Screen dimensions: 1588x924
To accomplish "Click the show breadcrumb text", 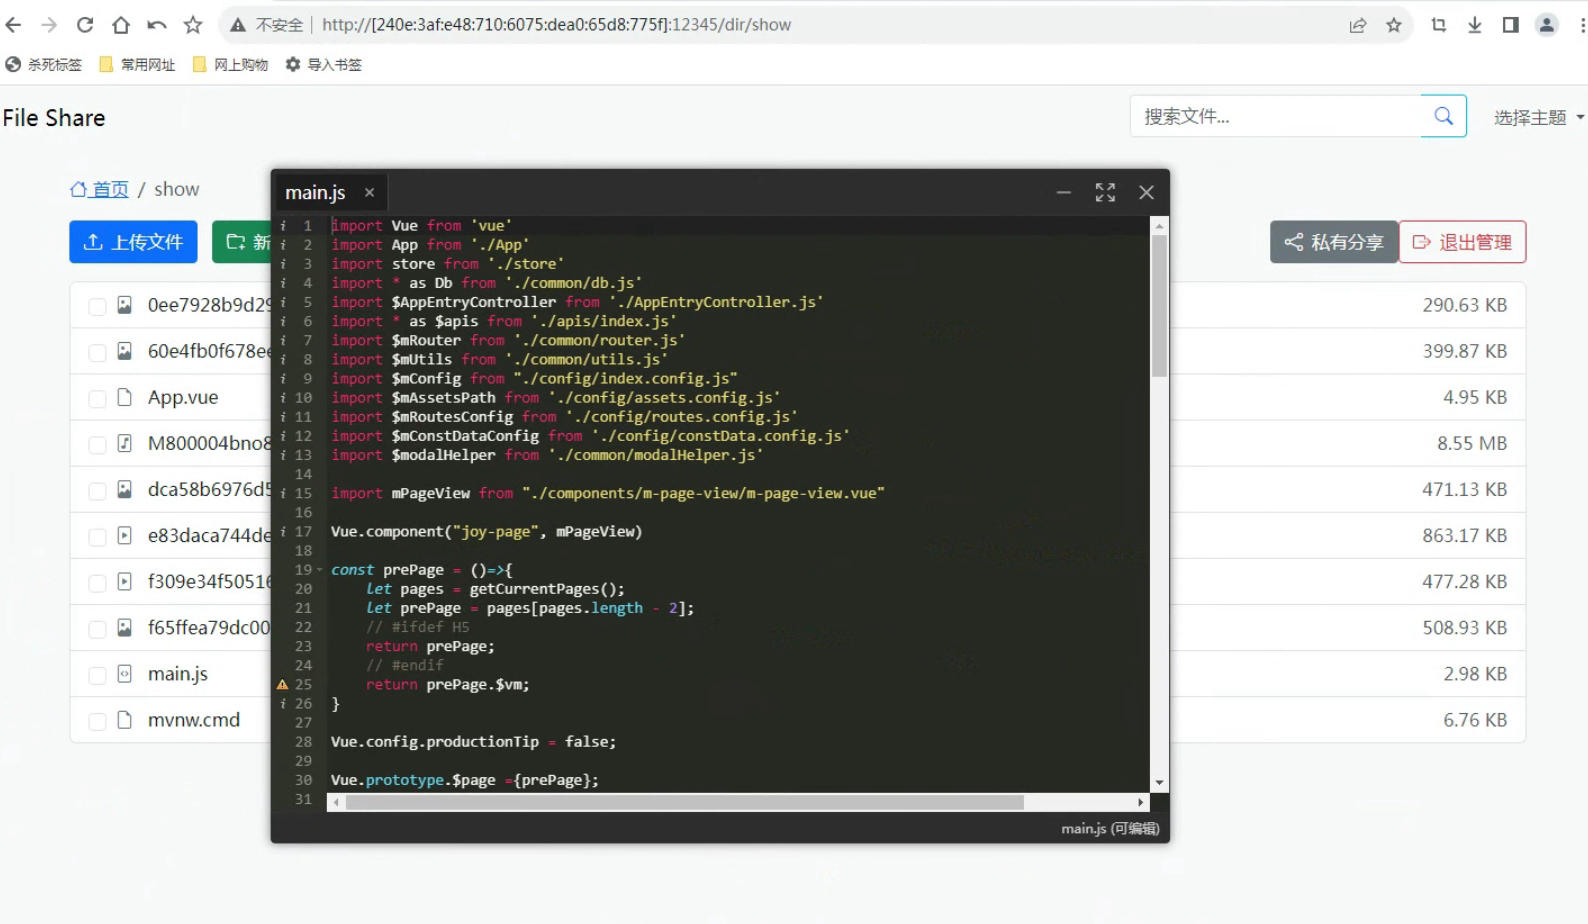I will [x=177, y=189].
